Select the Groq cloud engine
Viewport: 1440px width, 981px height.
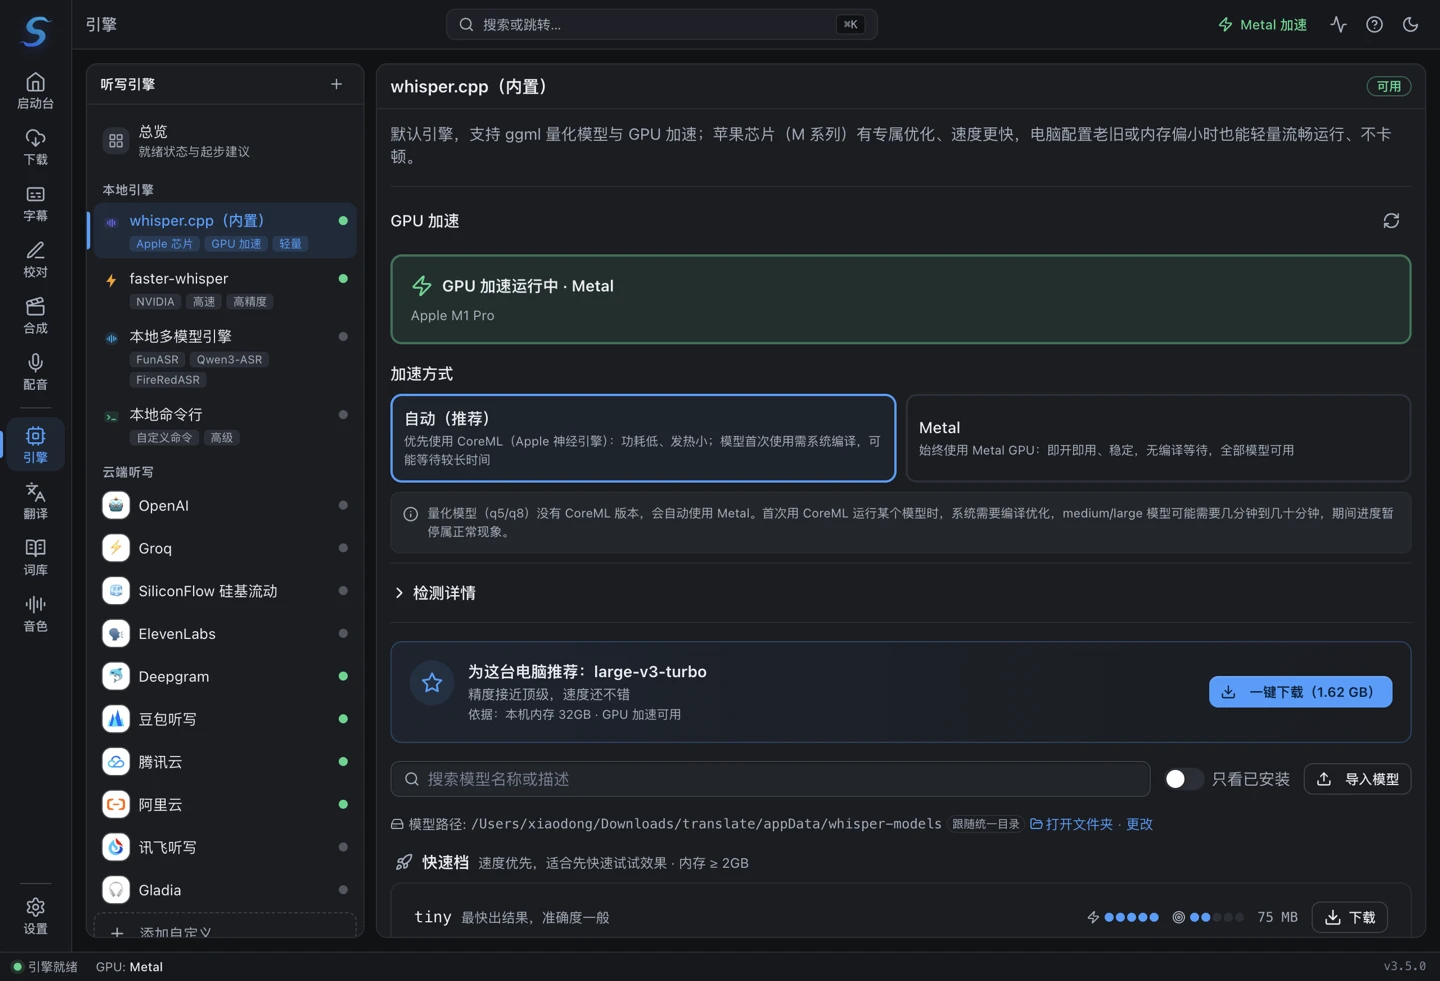pyautogui.click(x=226, y=548)
